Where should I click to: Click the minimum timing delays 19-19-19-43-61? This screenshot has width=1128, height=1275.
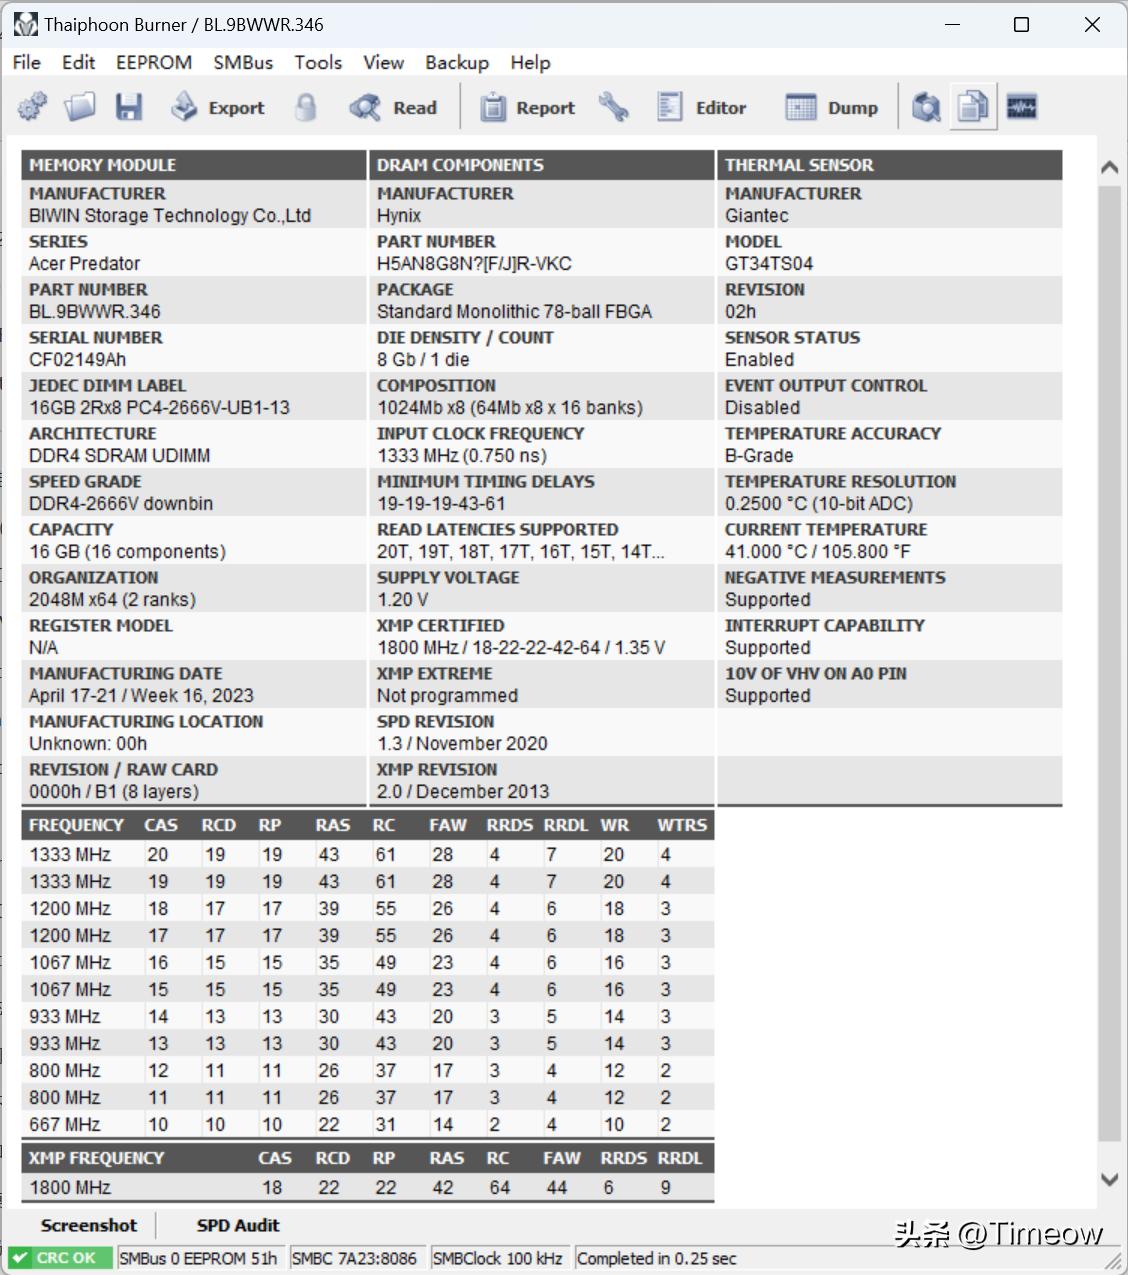[x=441, y=503]
